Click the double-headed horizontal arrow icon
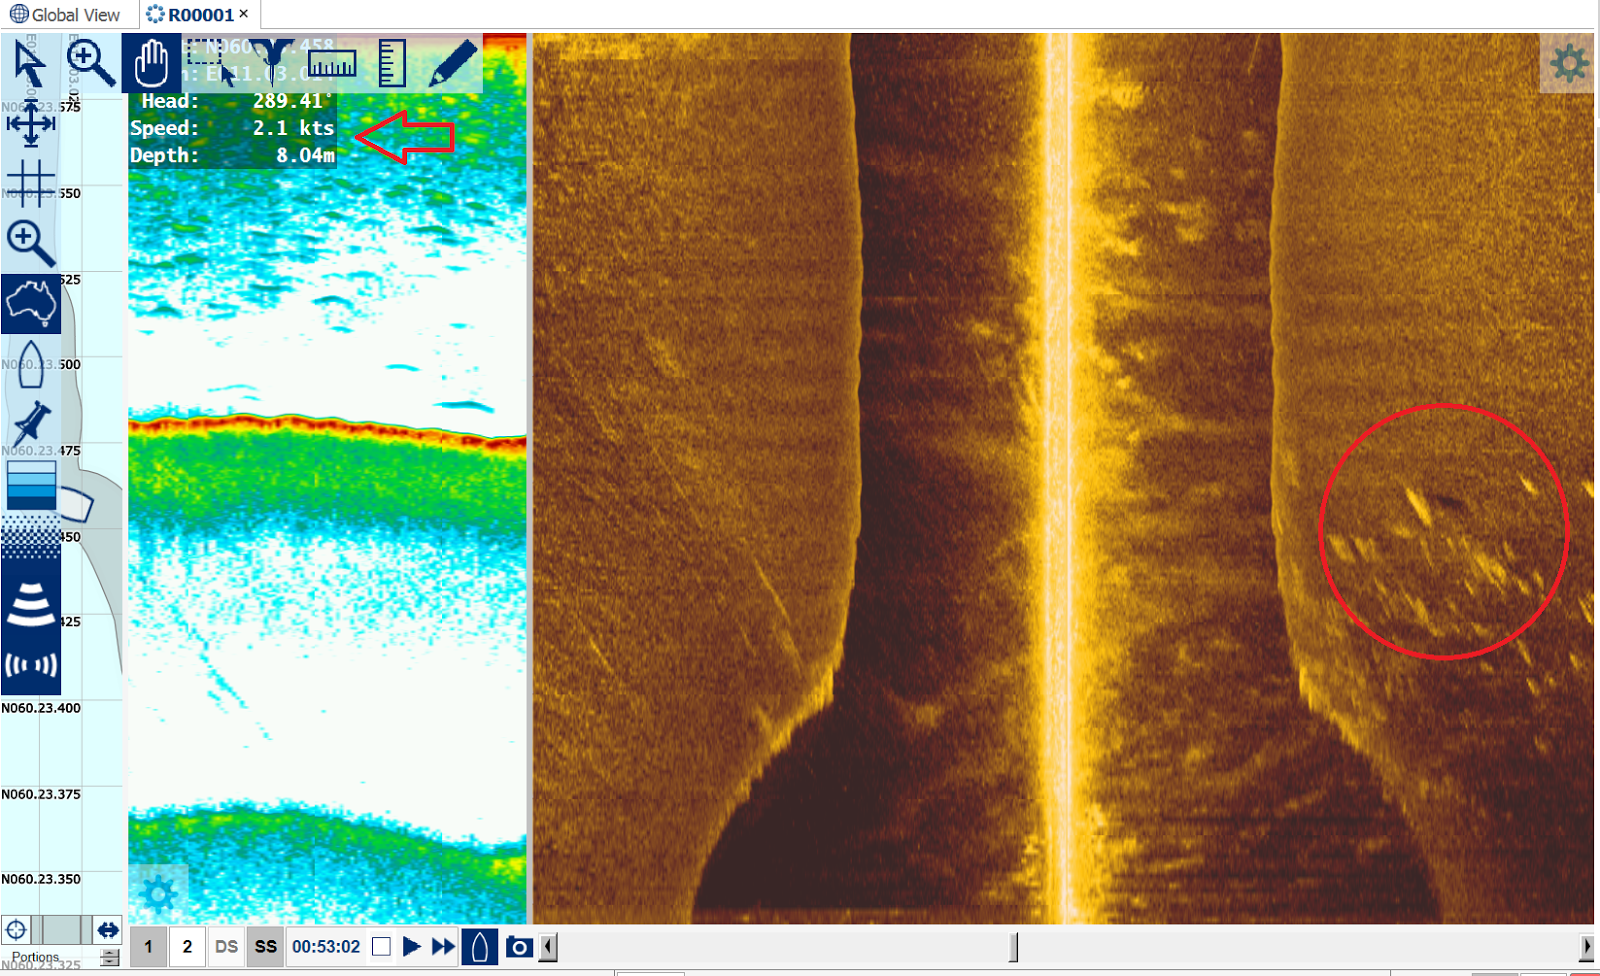This screenshot has width=1600, height=976. [x=108, y=930]
